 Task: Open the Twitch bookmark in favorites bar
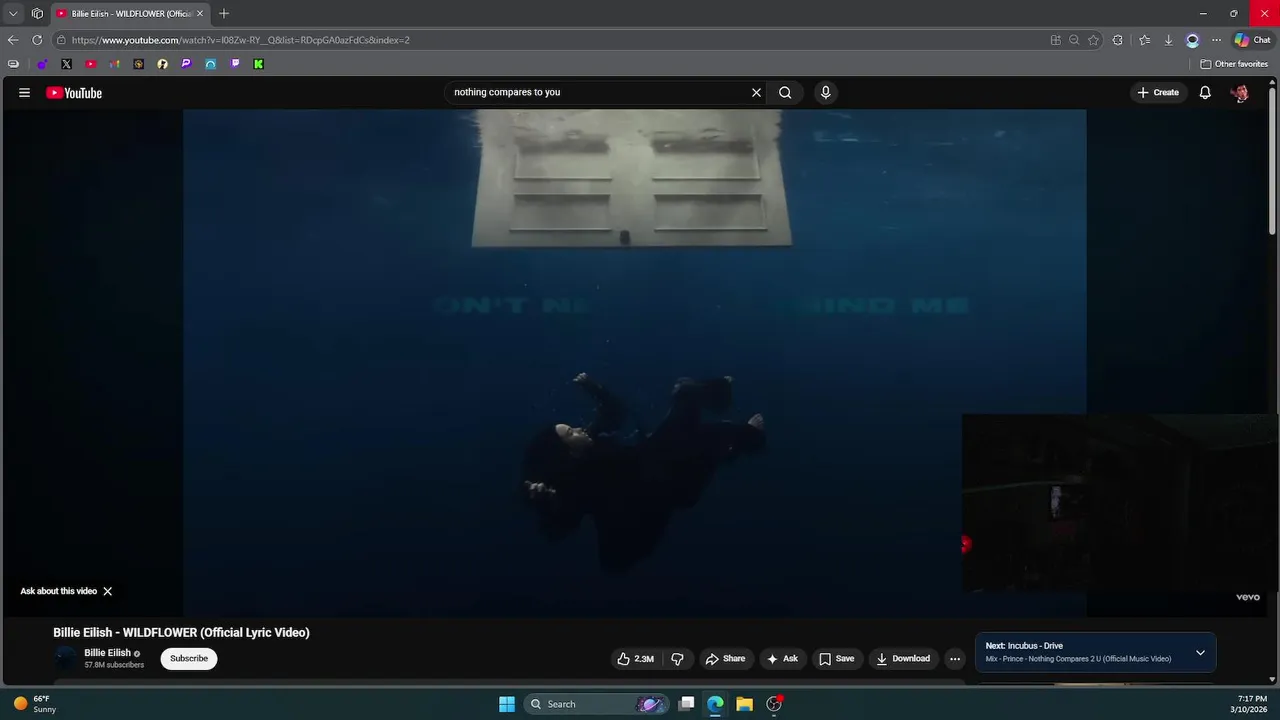tap(235, 64)
